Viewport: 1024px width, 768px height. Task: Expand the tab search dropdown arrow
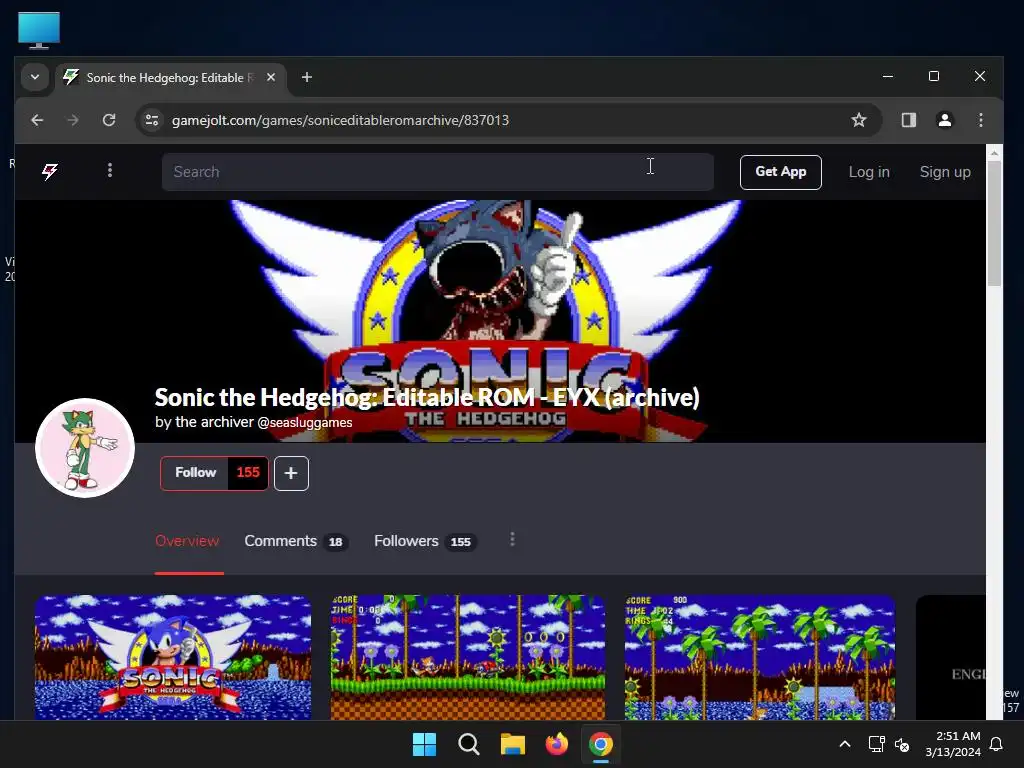(35, 77)
